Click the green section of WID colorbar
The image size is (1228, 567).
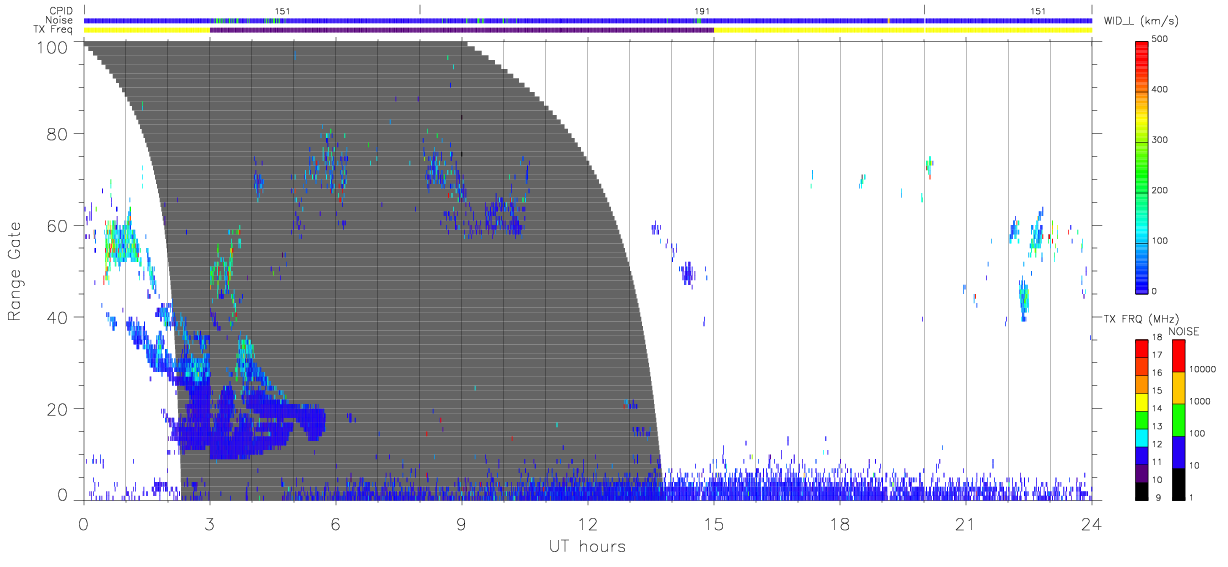pyautogui.click(x=1142, y=170)
